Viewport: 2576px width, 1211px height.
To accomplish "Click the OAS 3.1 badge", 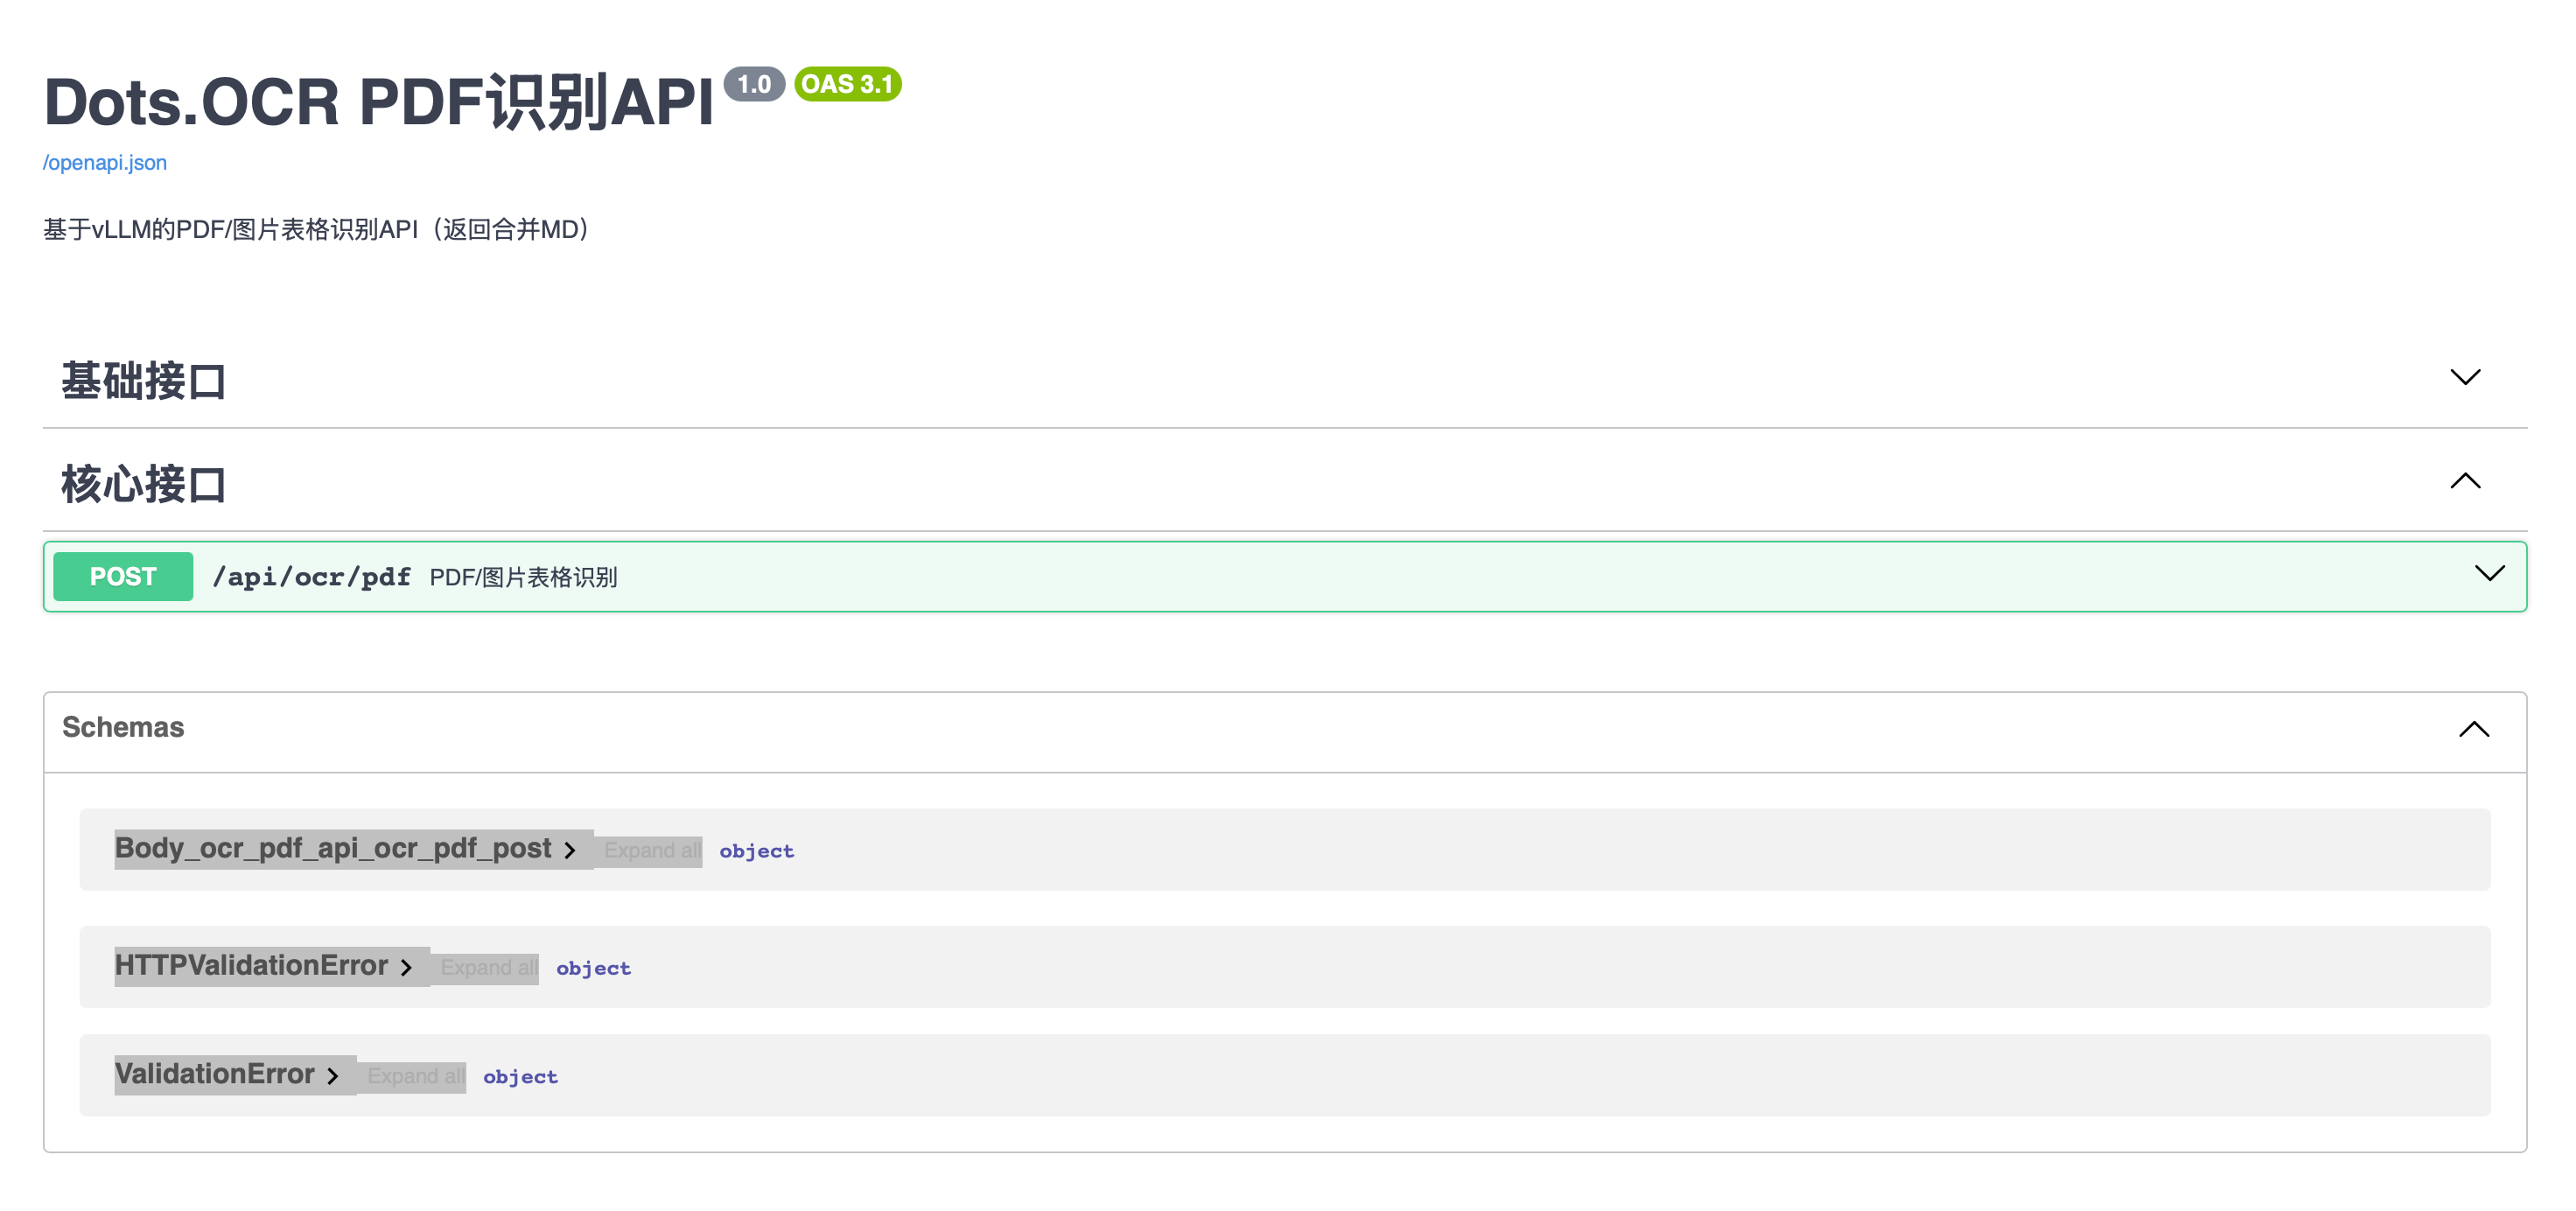I will [x=847, y=84].
